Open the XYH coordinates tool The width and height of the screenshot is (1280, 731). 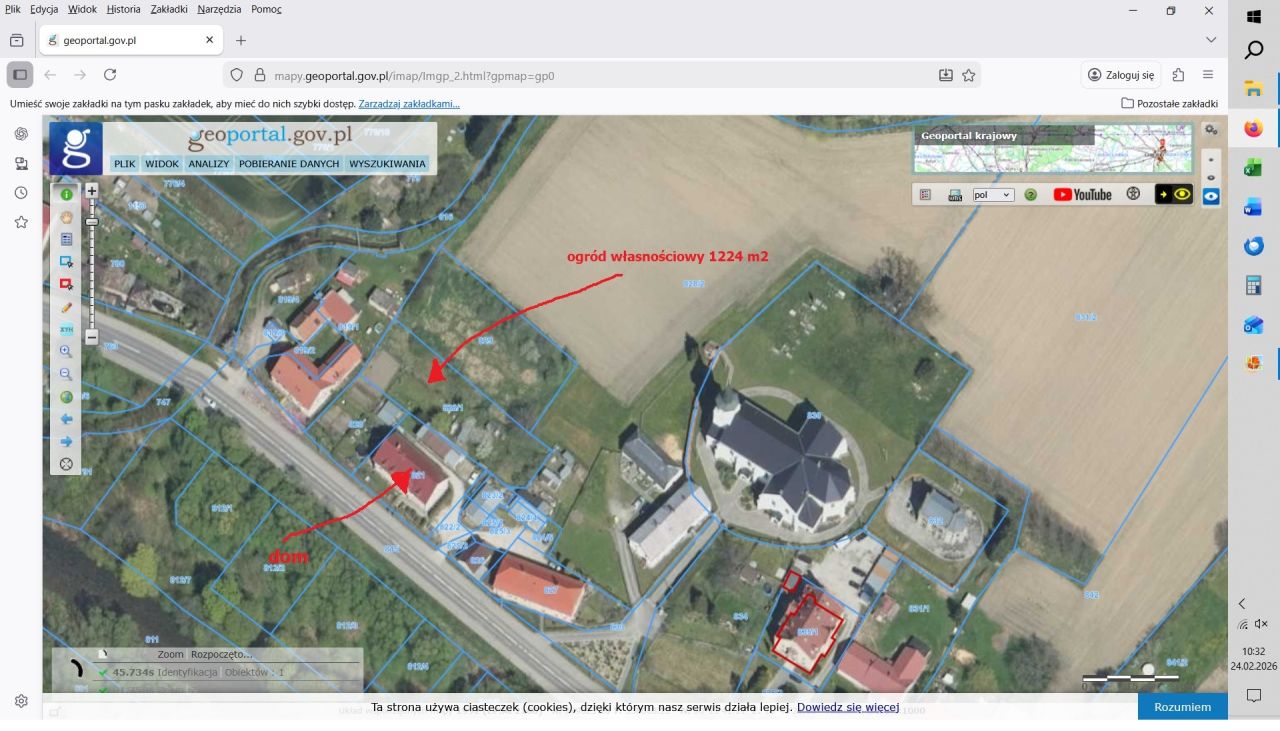pyautogui.click(x=67, y=329)
